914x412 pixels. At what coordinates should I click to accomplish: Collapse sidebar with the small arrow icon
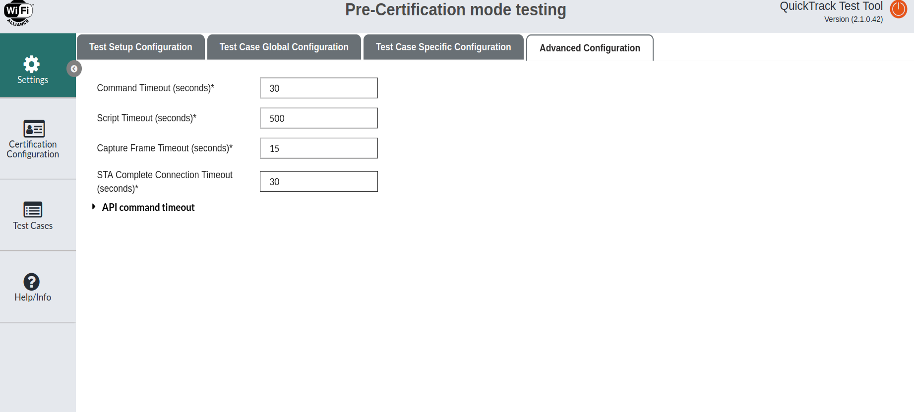73,68
